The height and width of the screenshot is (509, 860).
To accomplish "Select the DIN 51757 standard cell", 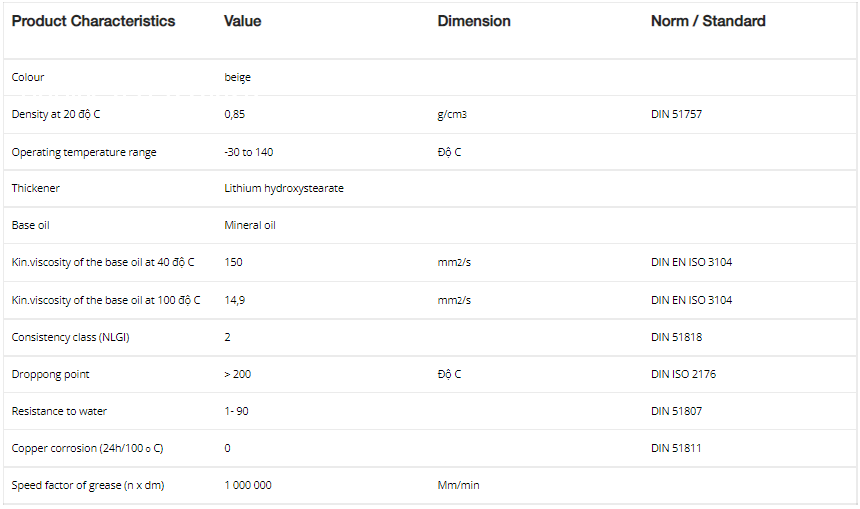I will 676,114.
